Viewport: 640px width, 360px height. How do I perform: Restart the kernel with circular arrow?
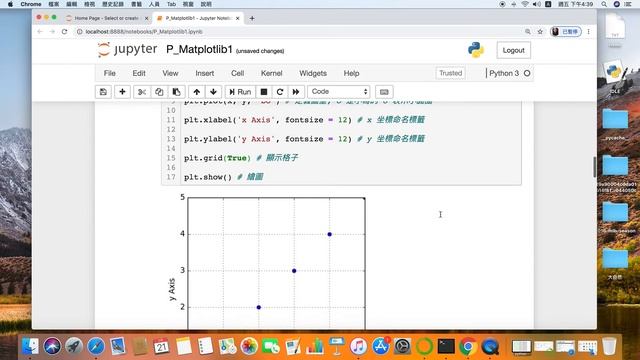[x=280, y=92]
